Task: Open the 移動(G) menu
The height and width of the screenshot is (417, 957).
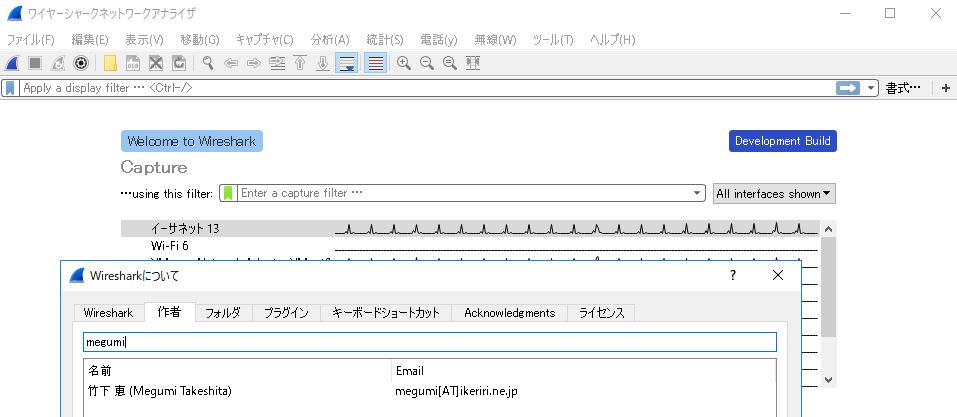Action: pos(200,40)
